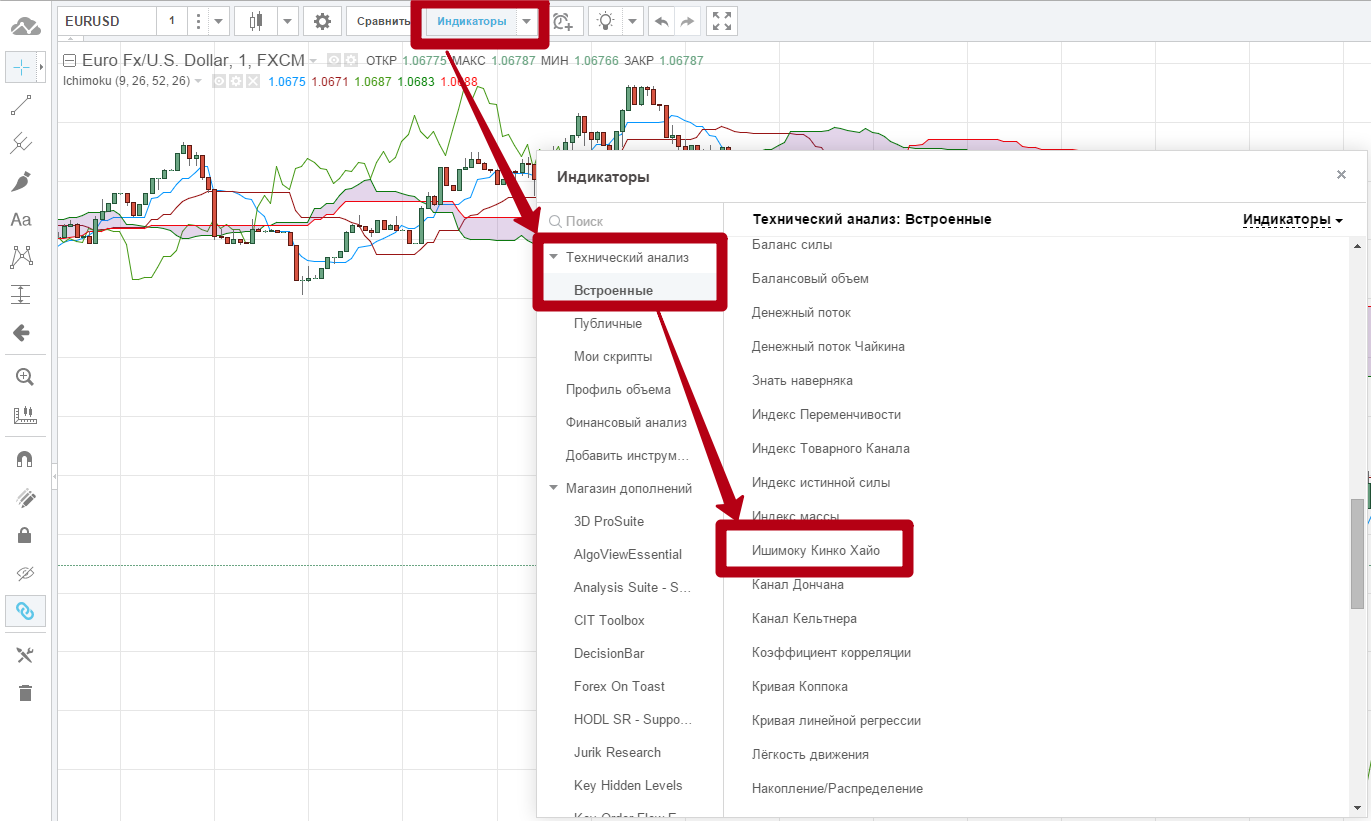Click the EURUSD symbol input field
This screenshot has width=1371, height=821.
[107, 21]
